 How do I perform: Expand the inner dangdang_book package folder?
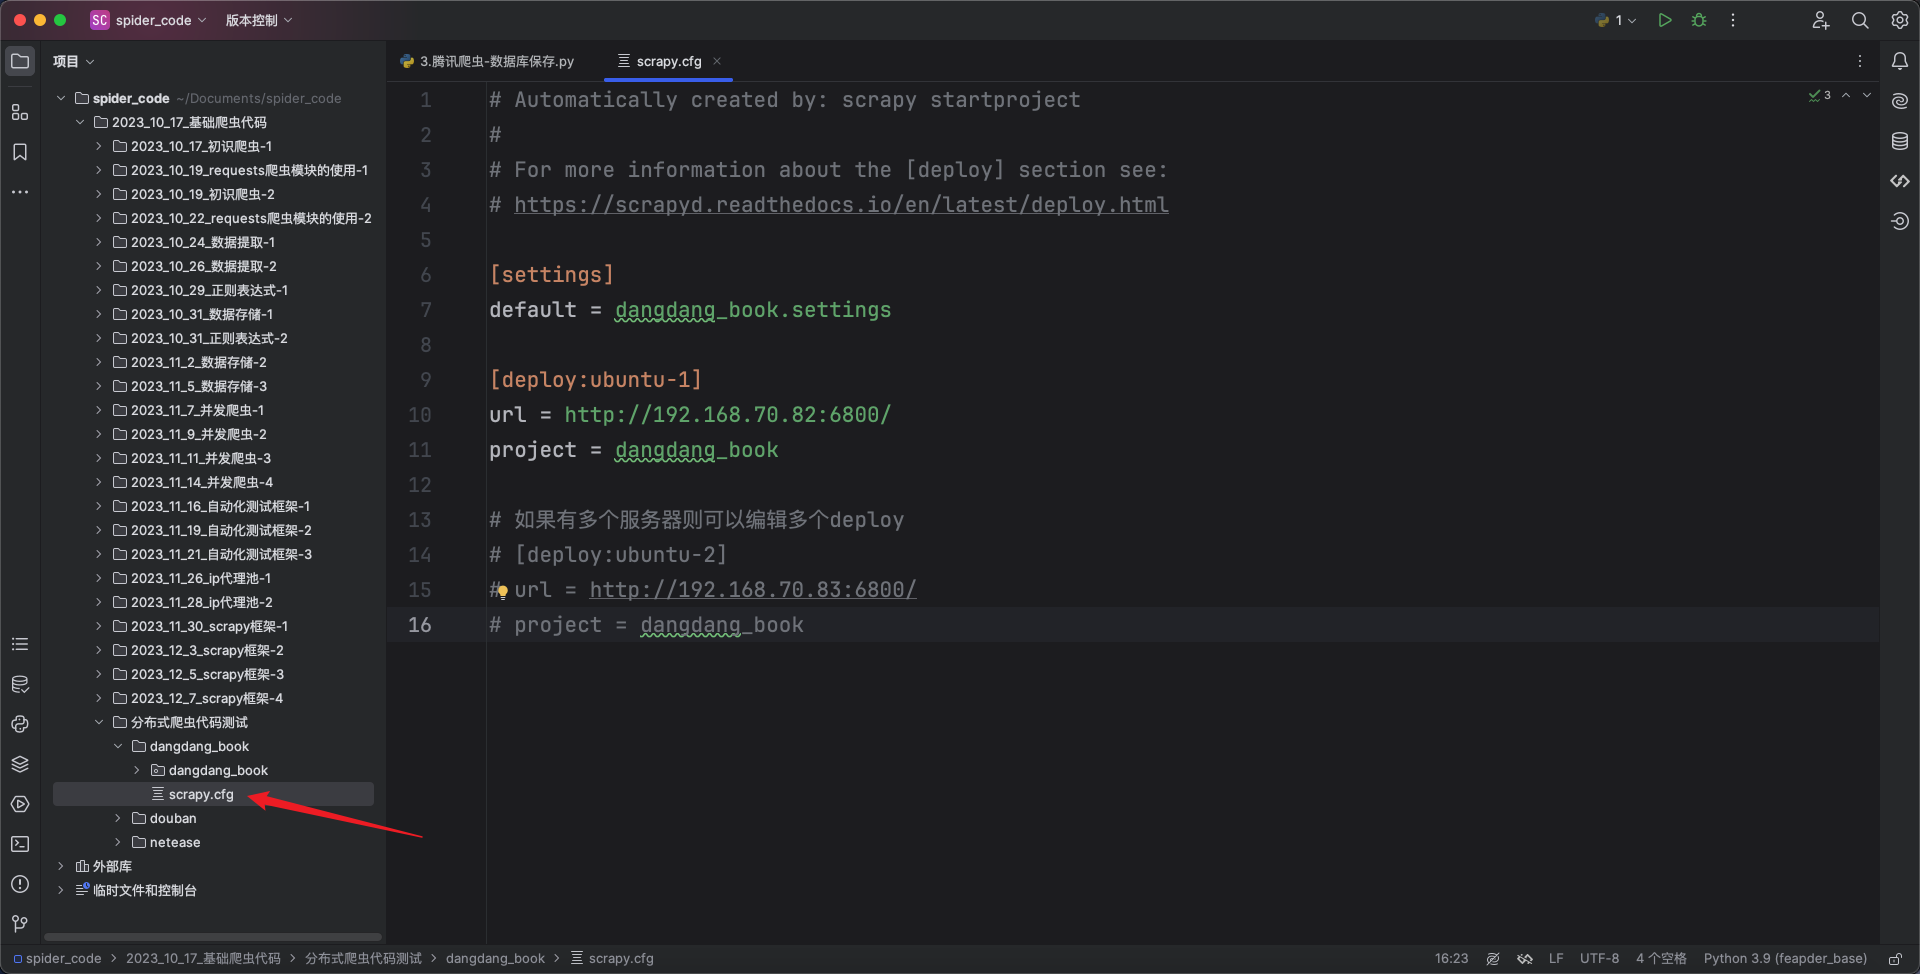click(x=137, y=770)
